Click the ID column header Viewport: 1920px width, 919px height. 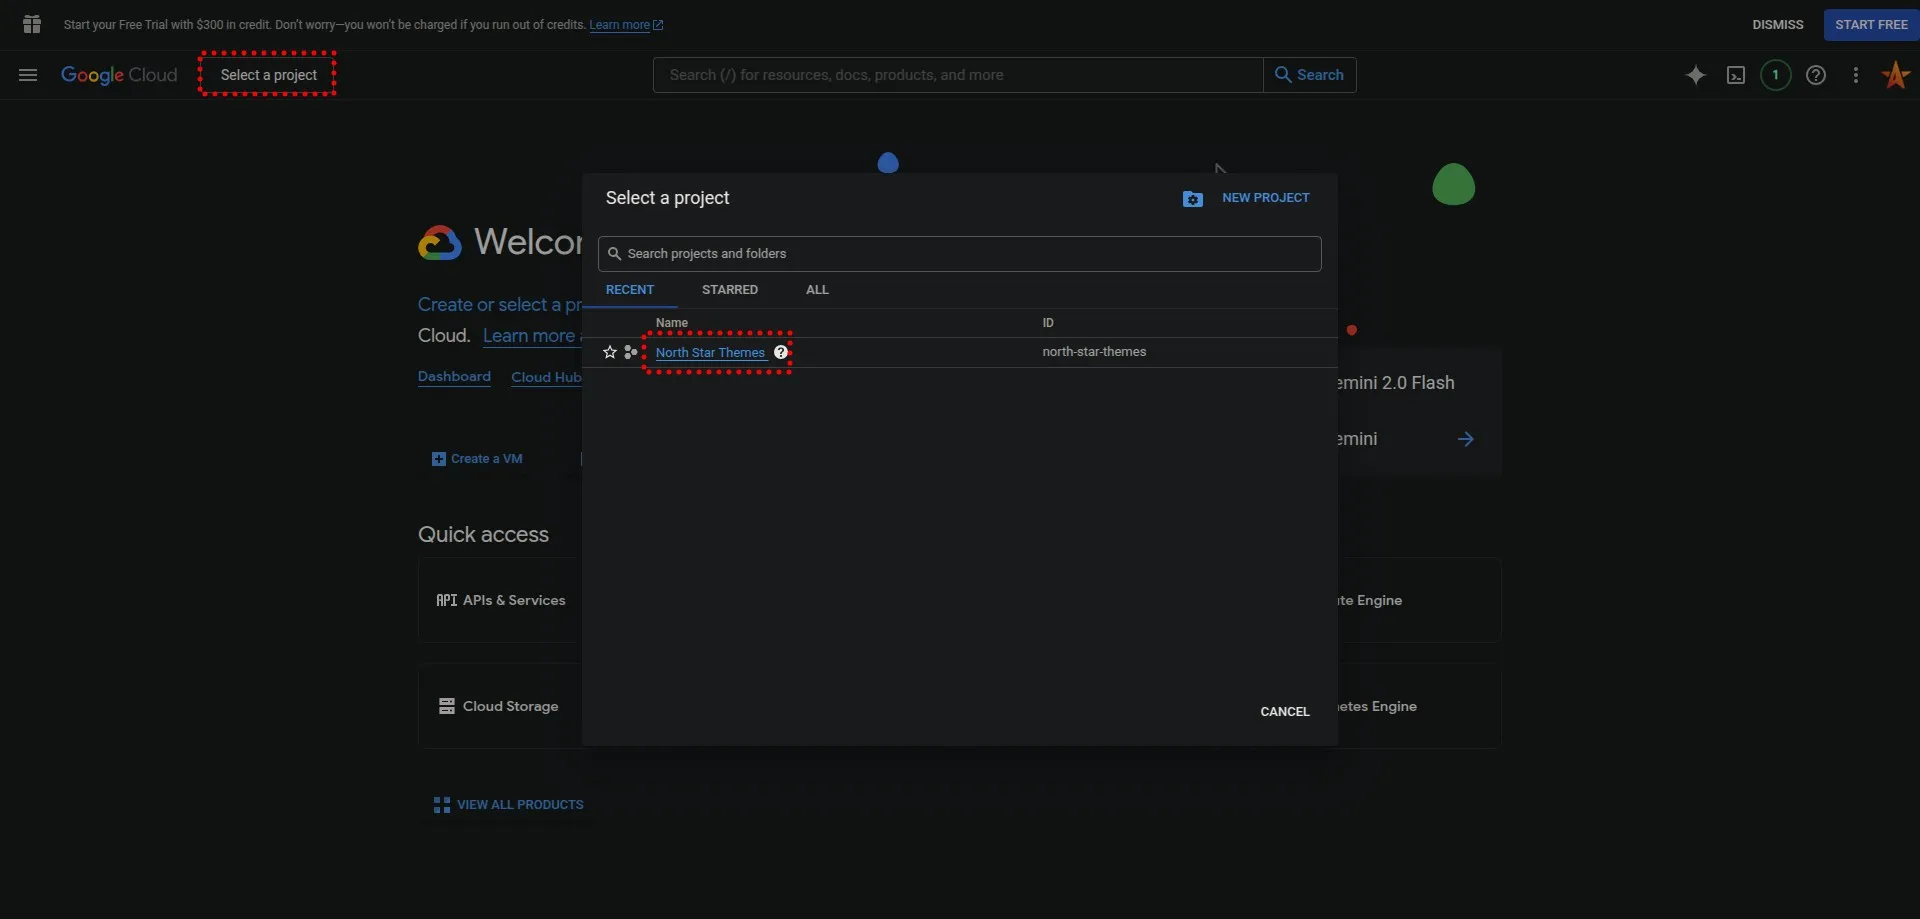coord(1048,323)
